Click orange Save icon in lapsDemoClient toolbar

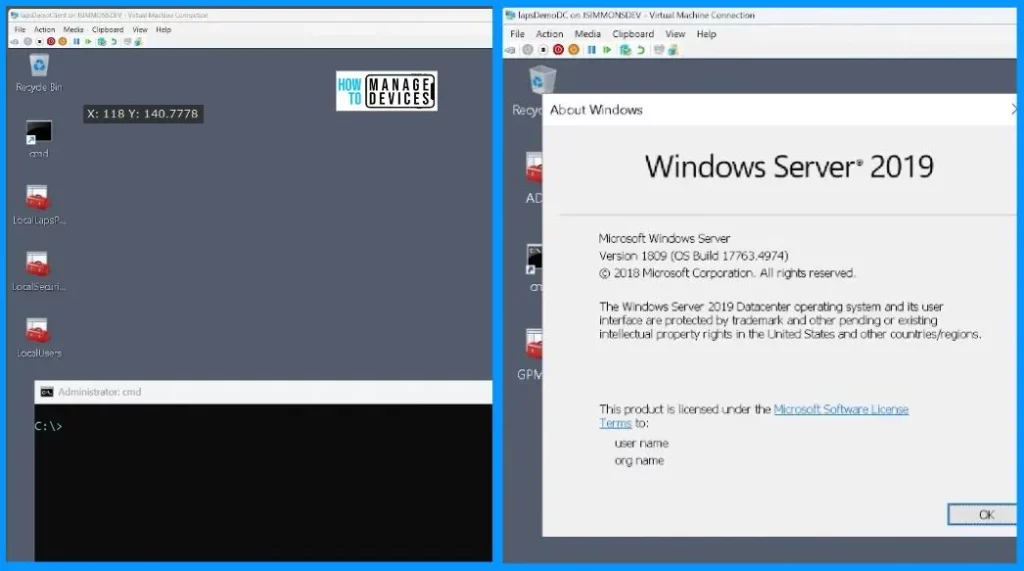[63, 42]
